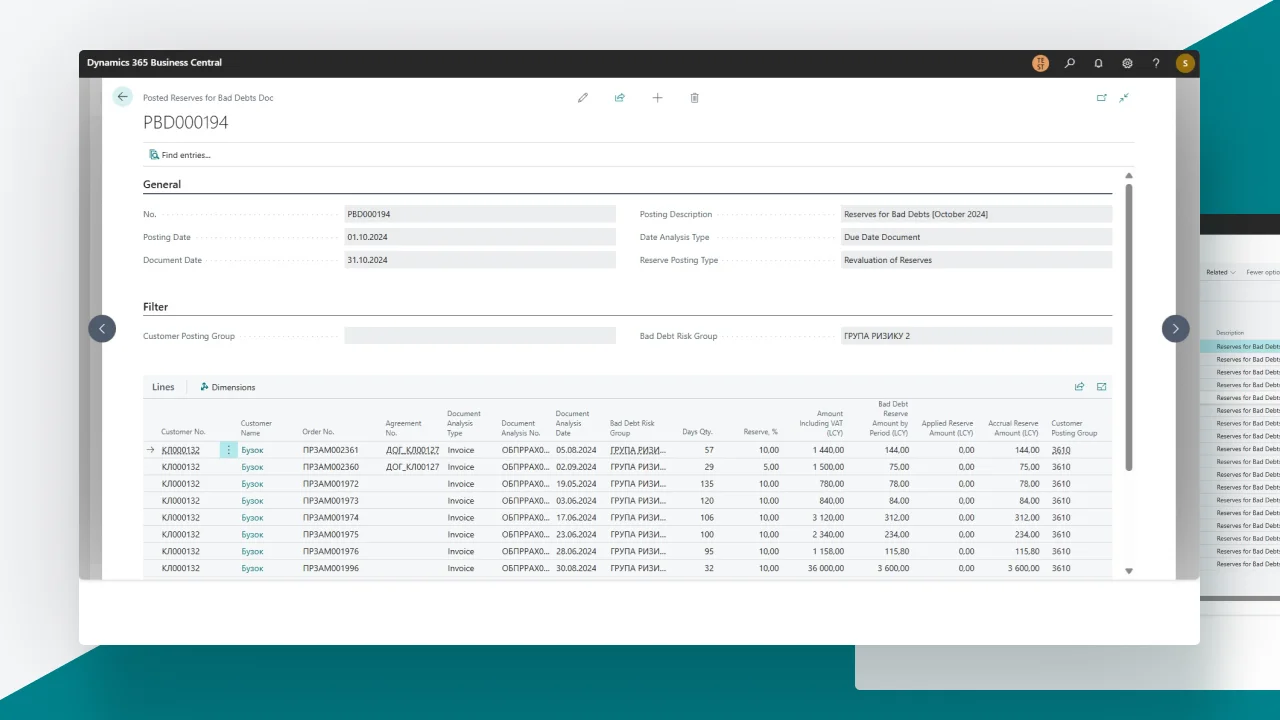Image resolution: width=1280 pixels, height=720 pixels.
Task: Switch to the Lines tab
Action: (x=163, y=387)
